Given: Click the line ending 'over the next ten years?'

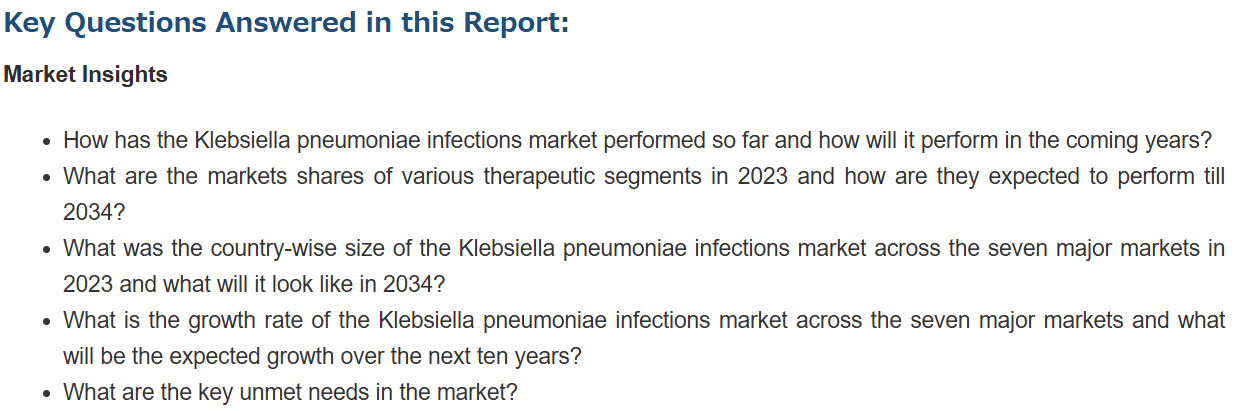Looking at the screenshot, I should pyautogui.click(x=322, y=356).
